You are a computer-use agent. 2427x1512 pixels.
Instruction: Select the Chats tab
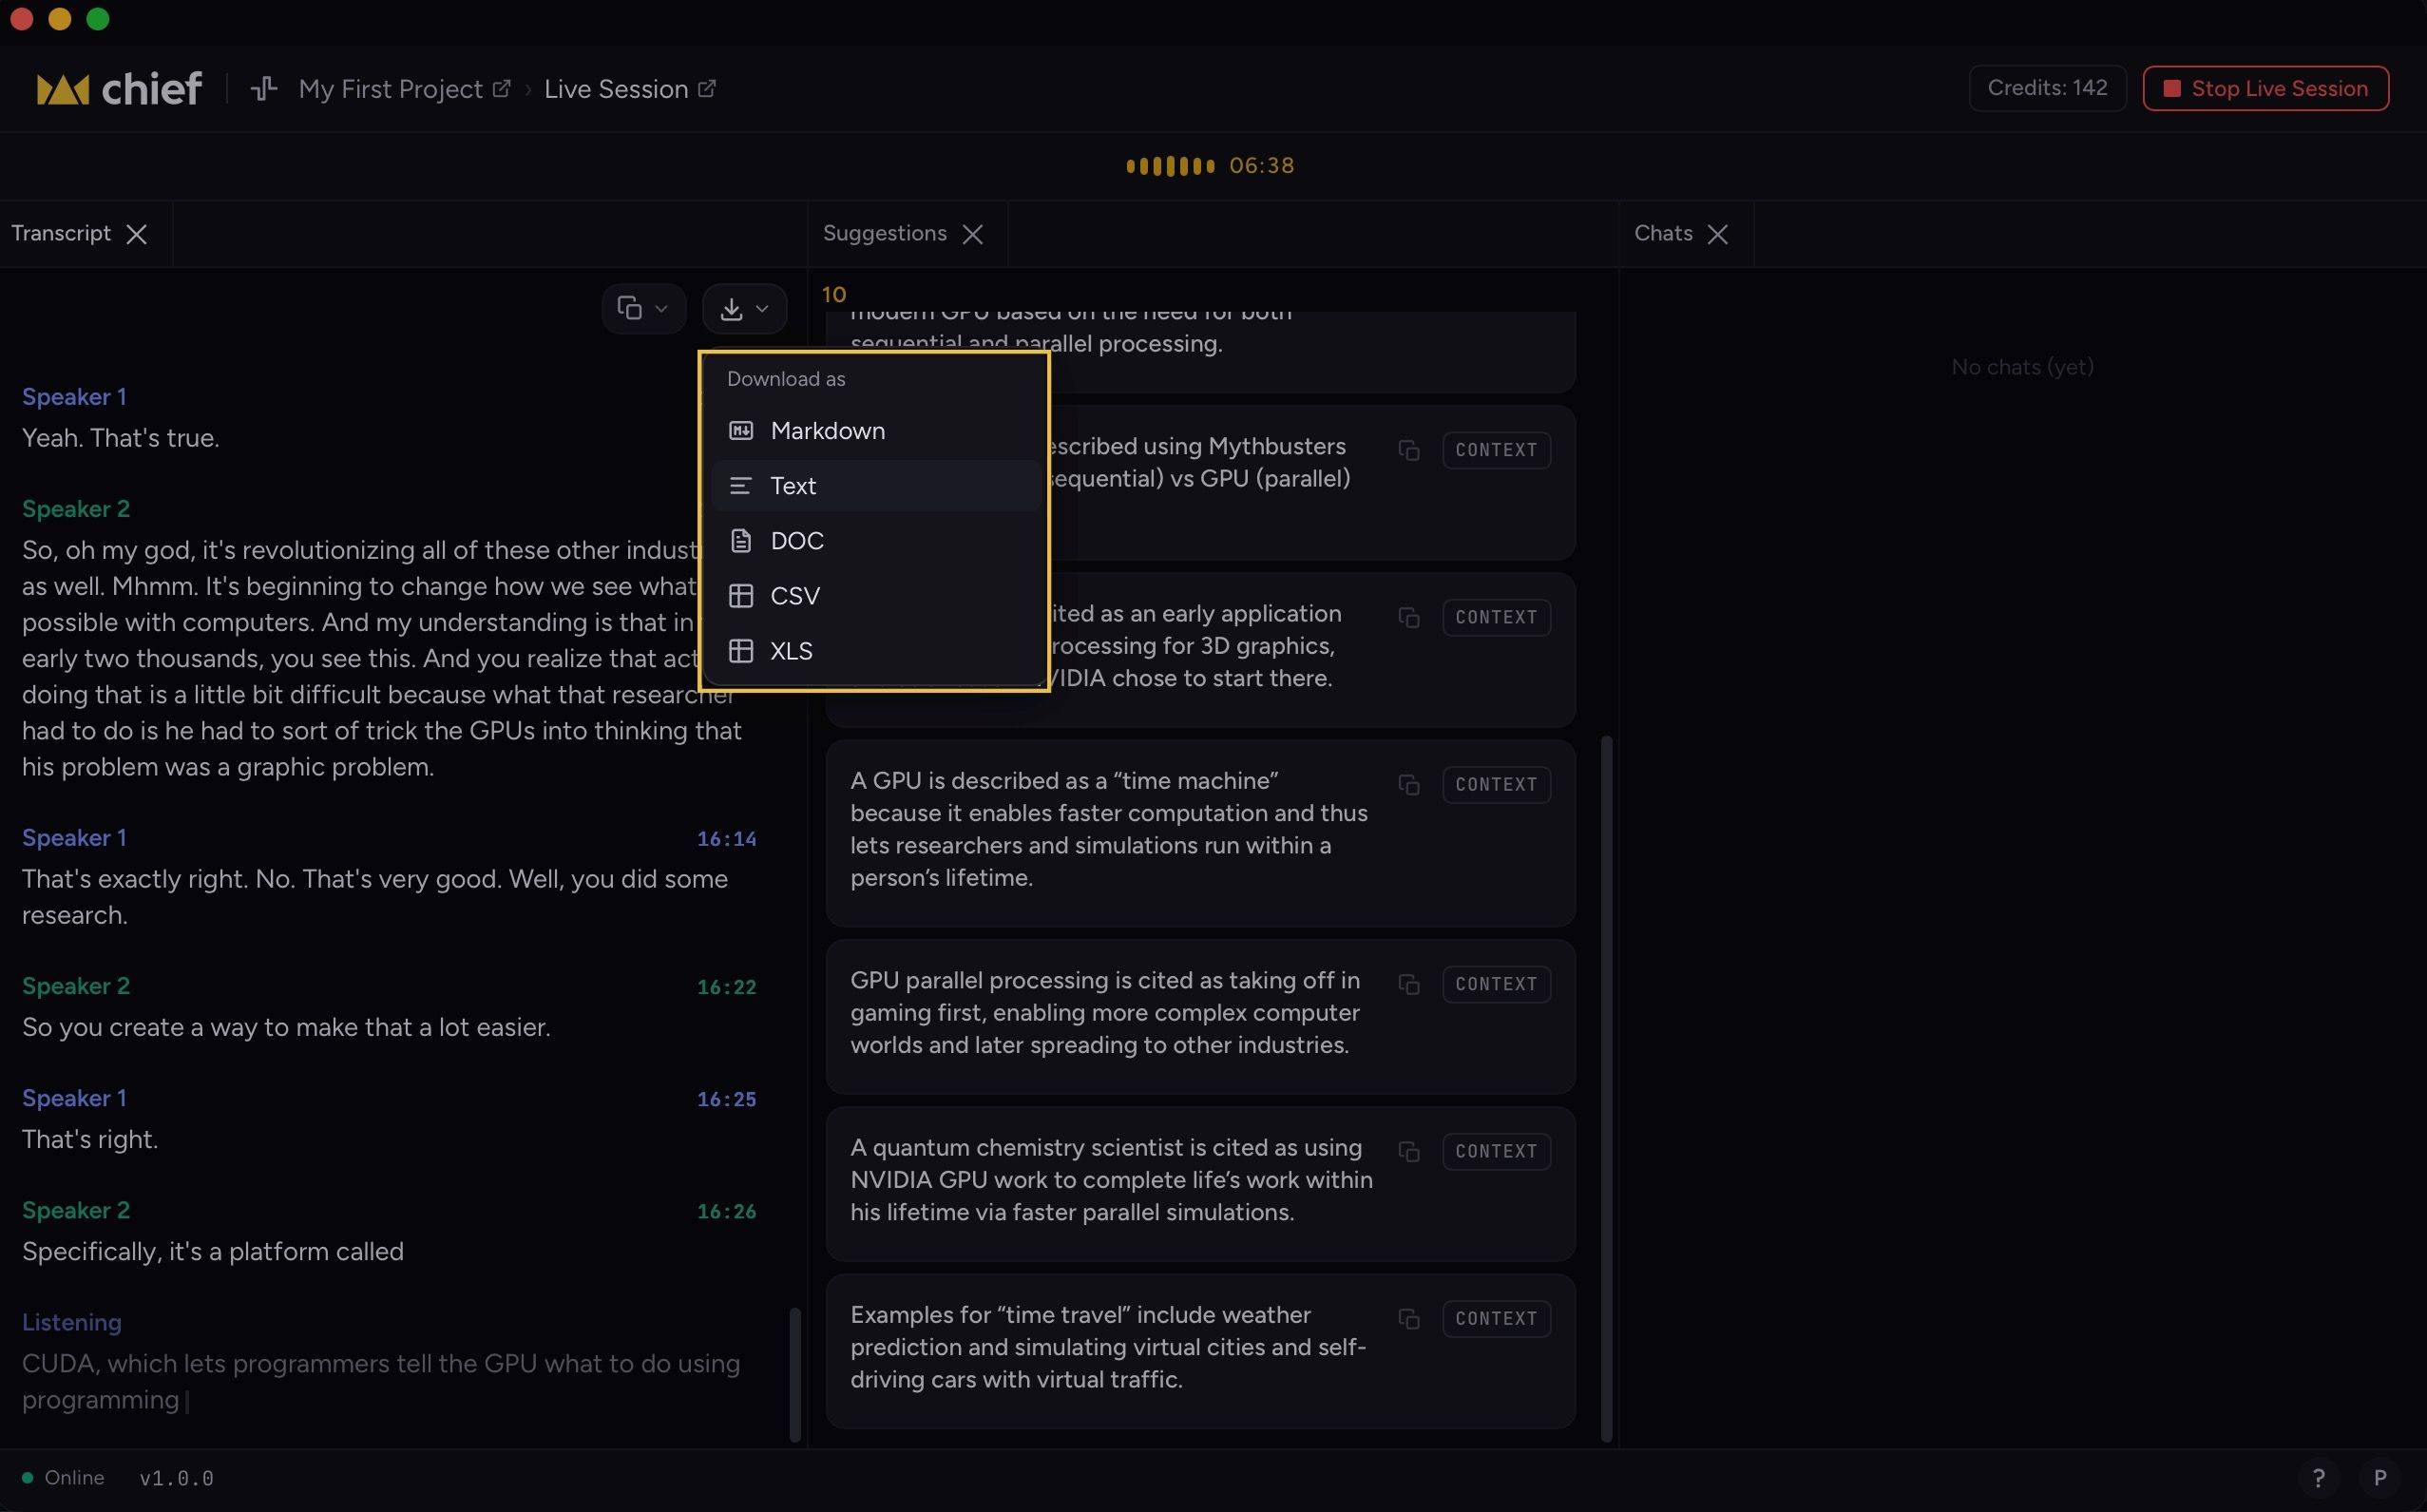pos(1663,233)
